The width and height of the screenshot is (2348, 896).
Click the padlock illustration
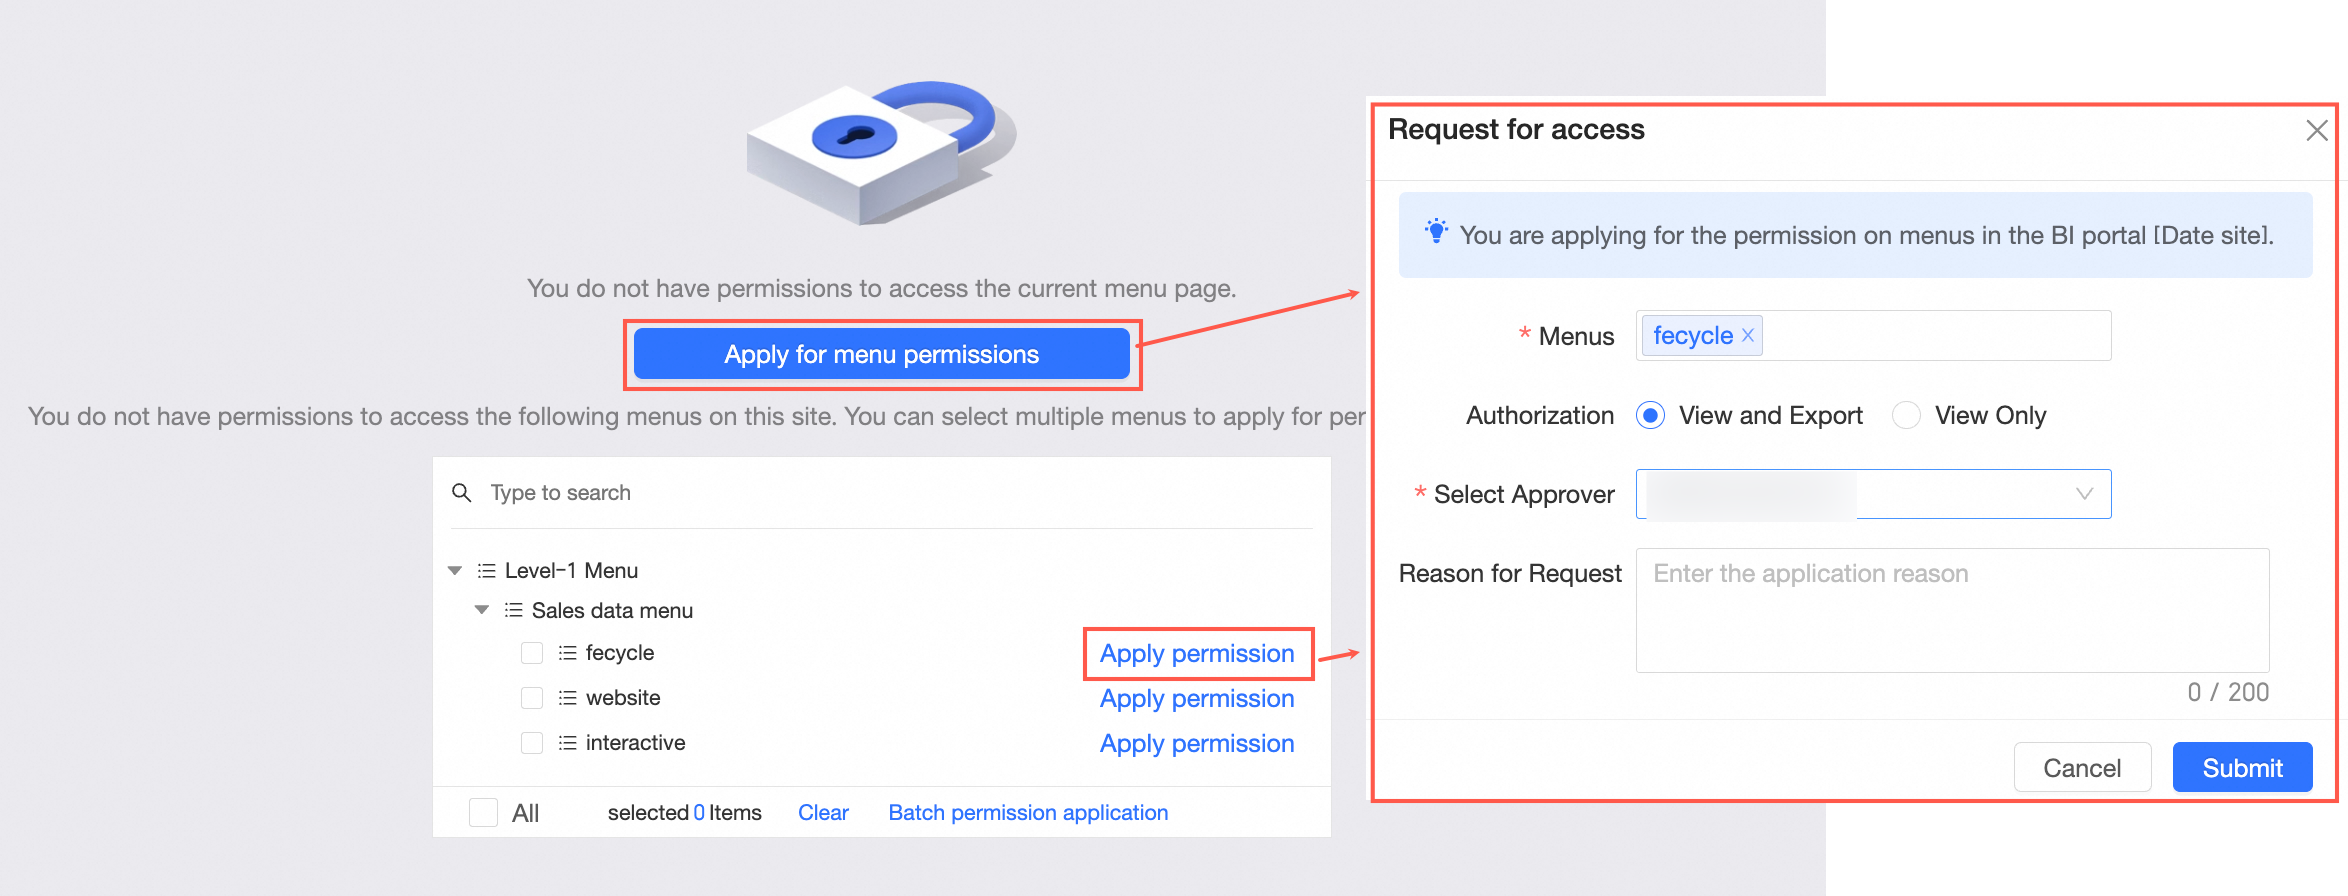[880, 152]
